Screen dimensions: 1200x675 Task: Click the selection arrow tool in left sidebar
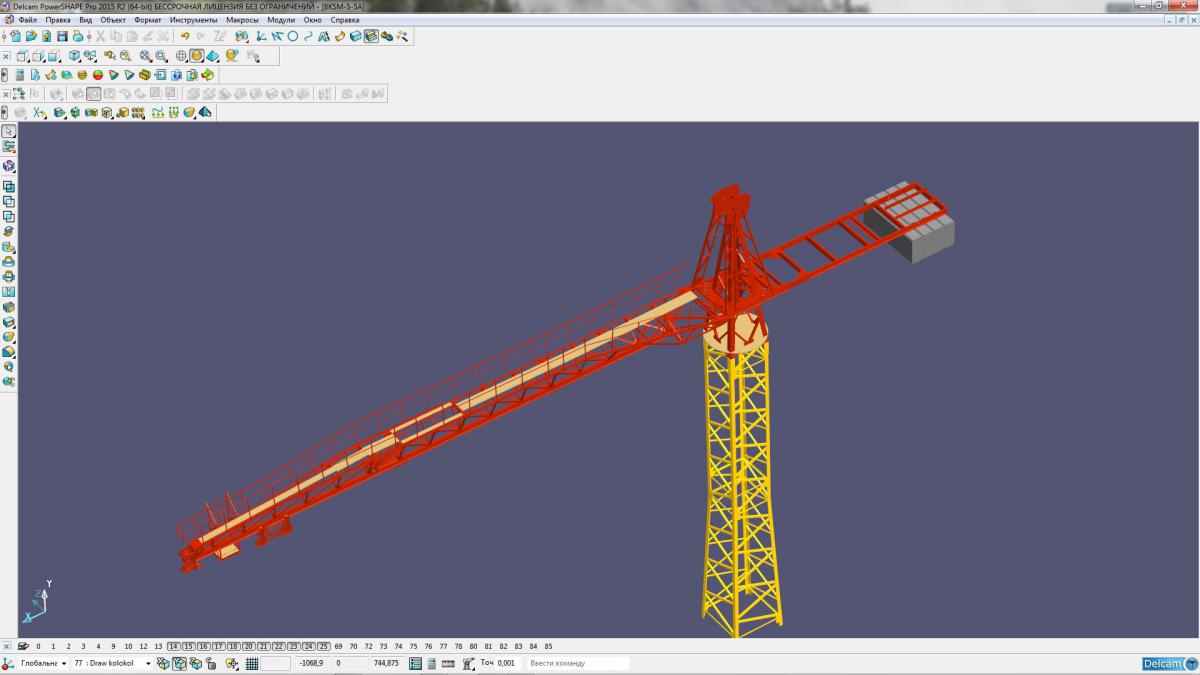[x=8, y=131]
